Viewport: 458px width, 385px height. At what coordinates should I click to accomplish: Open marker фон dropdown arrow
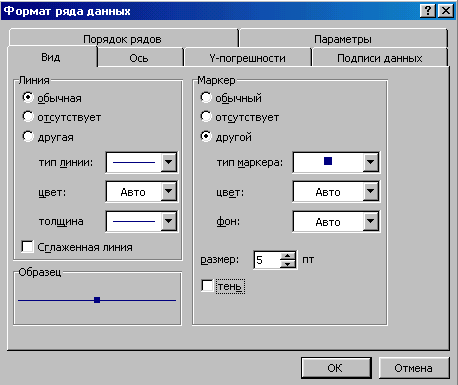point(371,221)
